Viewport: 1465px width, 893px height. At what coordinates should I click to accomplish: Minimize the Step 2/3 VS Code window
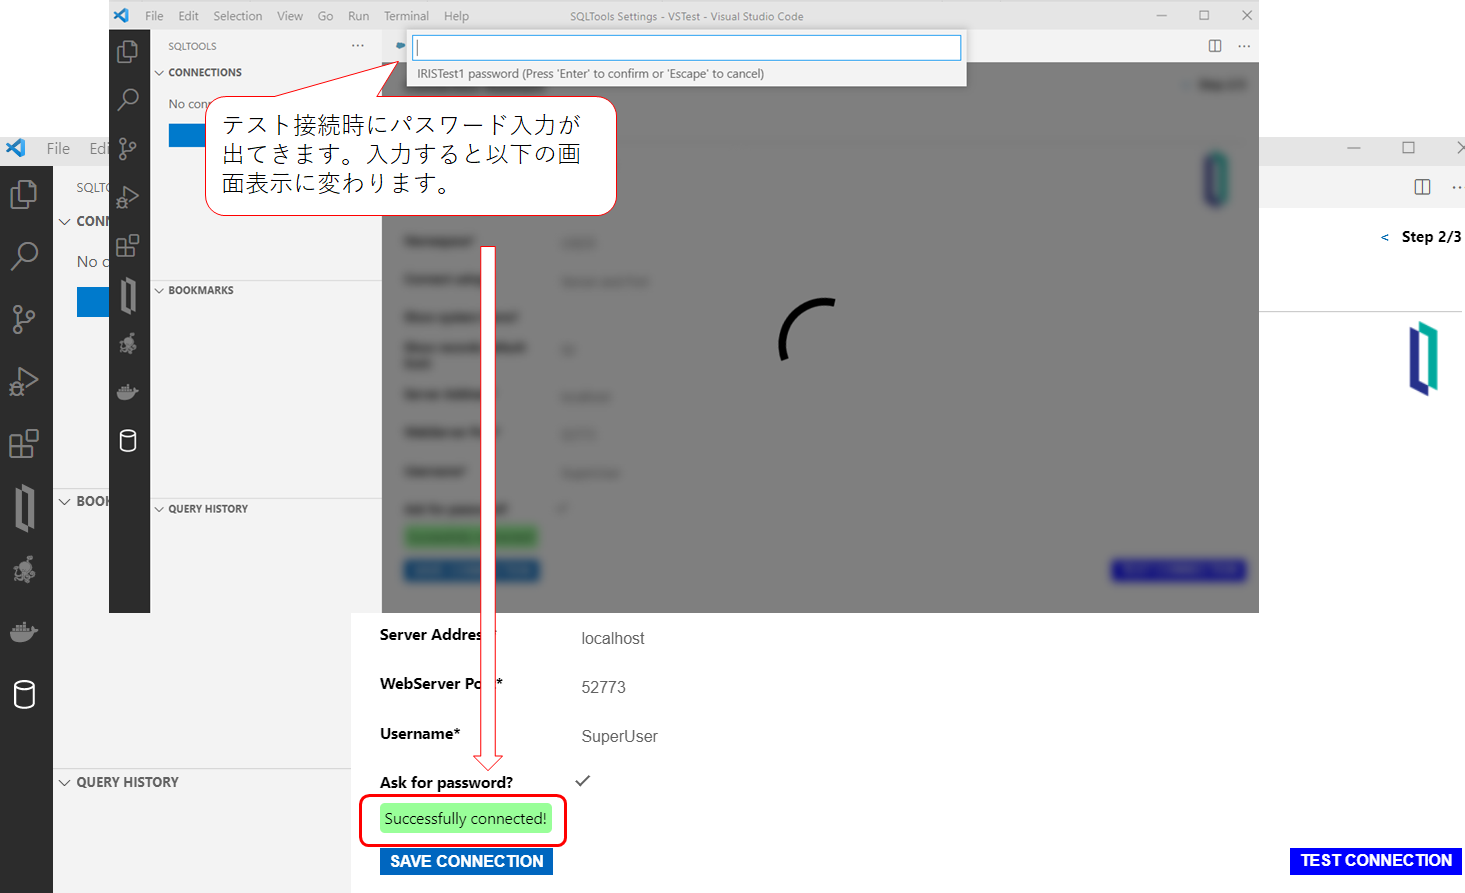pos(1354,148)
